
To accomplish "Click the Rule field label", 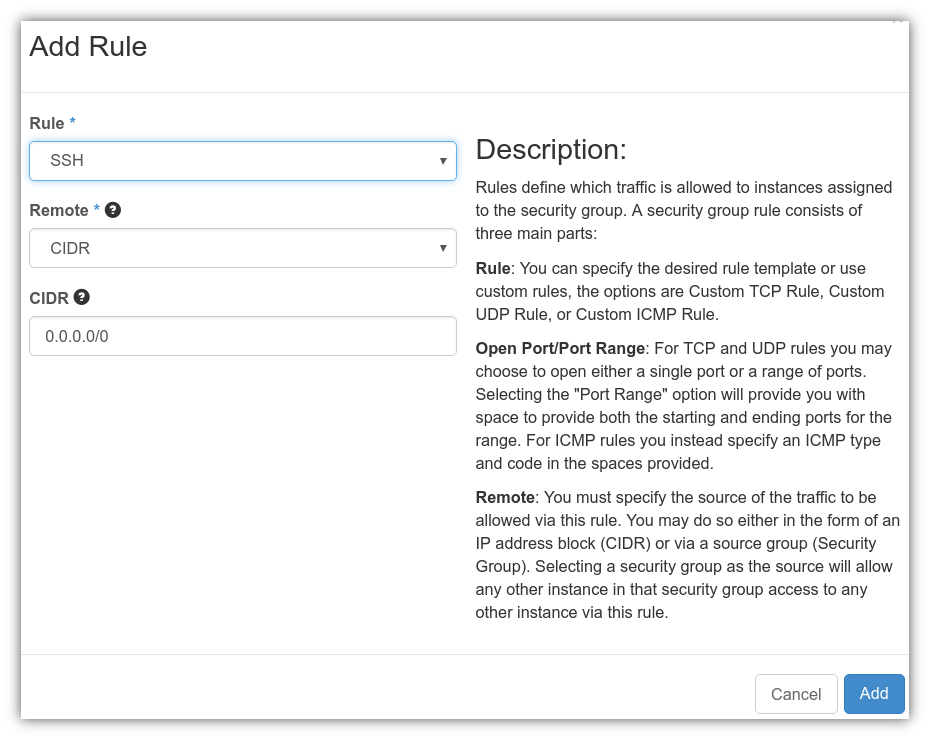I will (x=46, y=123).
